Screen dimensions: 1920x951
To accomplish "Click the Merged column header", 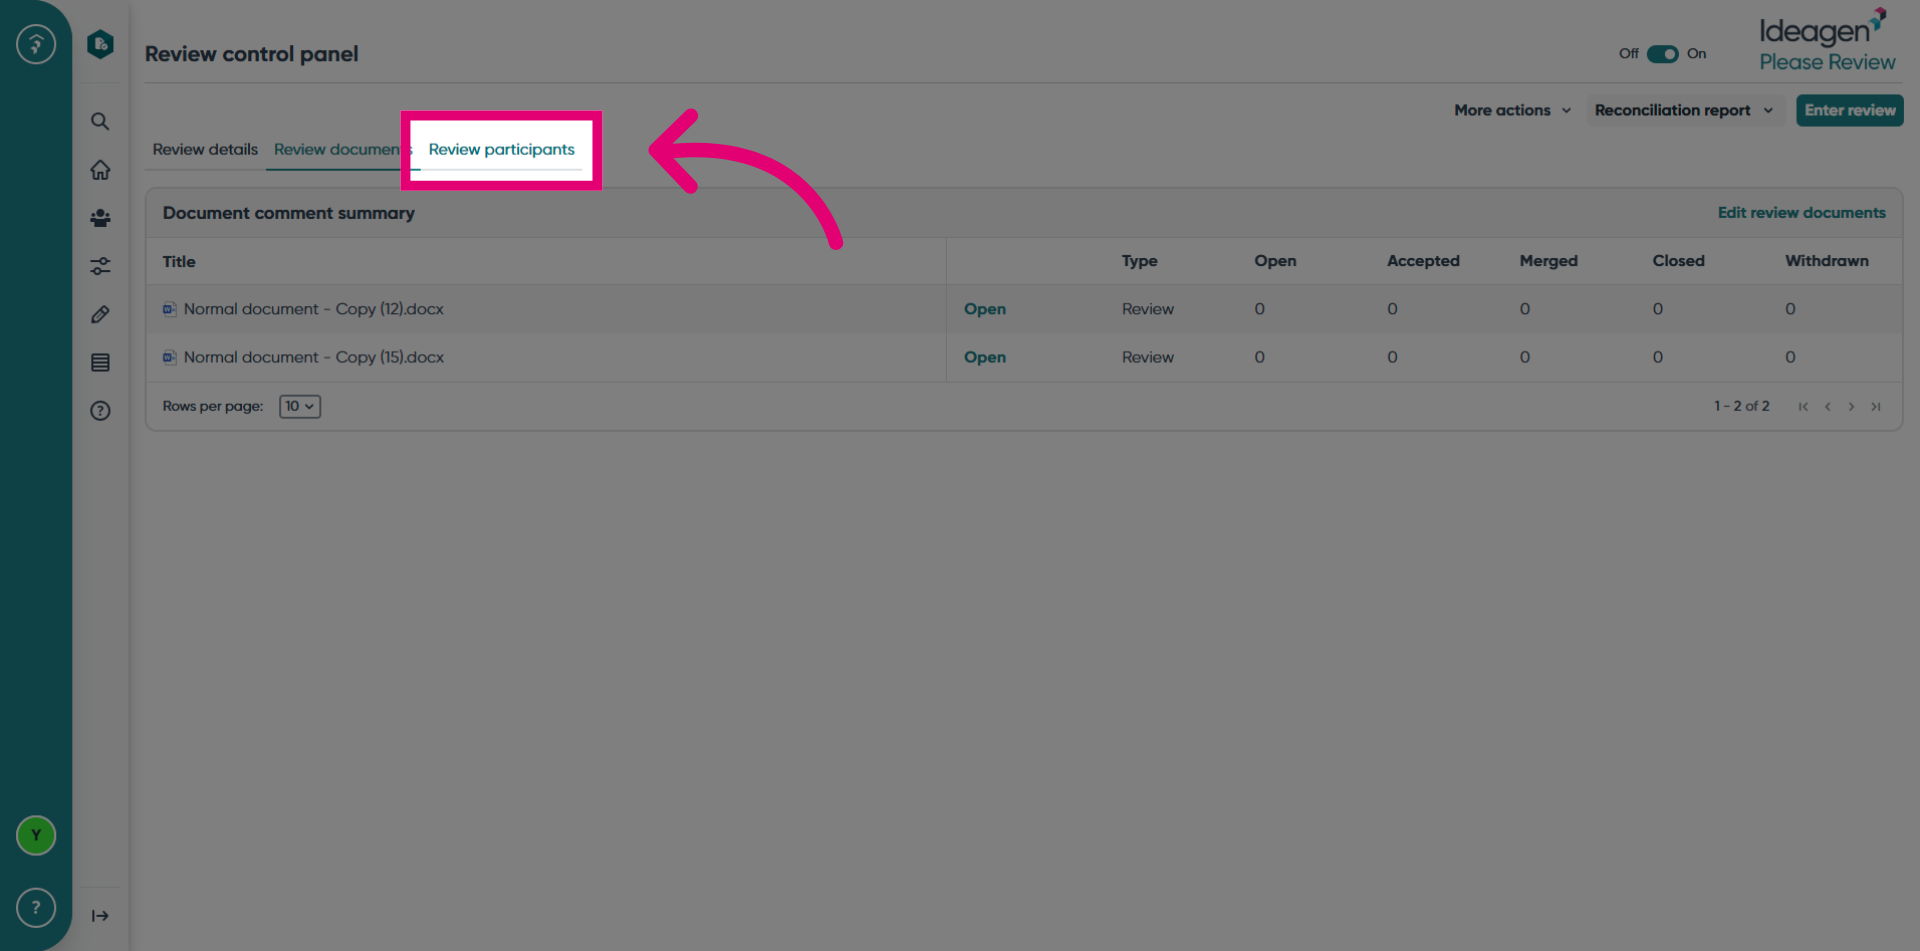I will pos(1548,261).
